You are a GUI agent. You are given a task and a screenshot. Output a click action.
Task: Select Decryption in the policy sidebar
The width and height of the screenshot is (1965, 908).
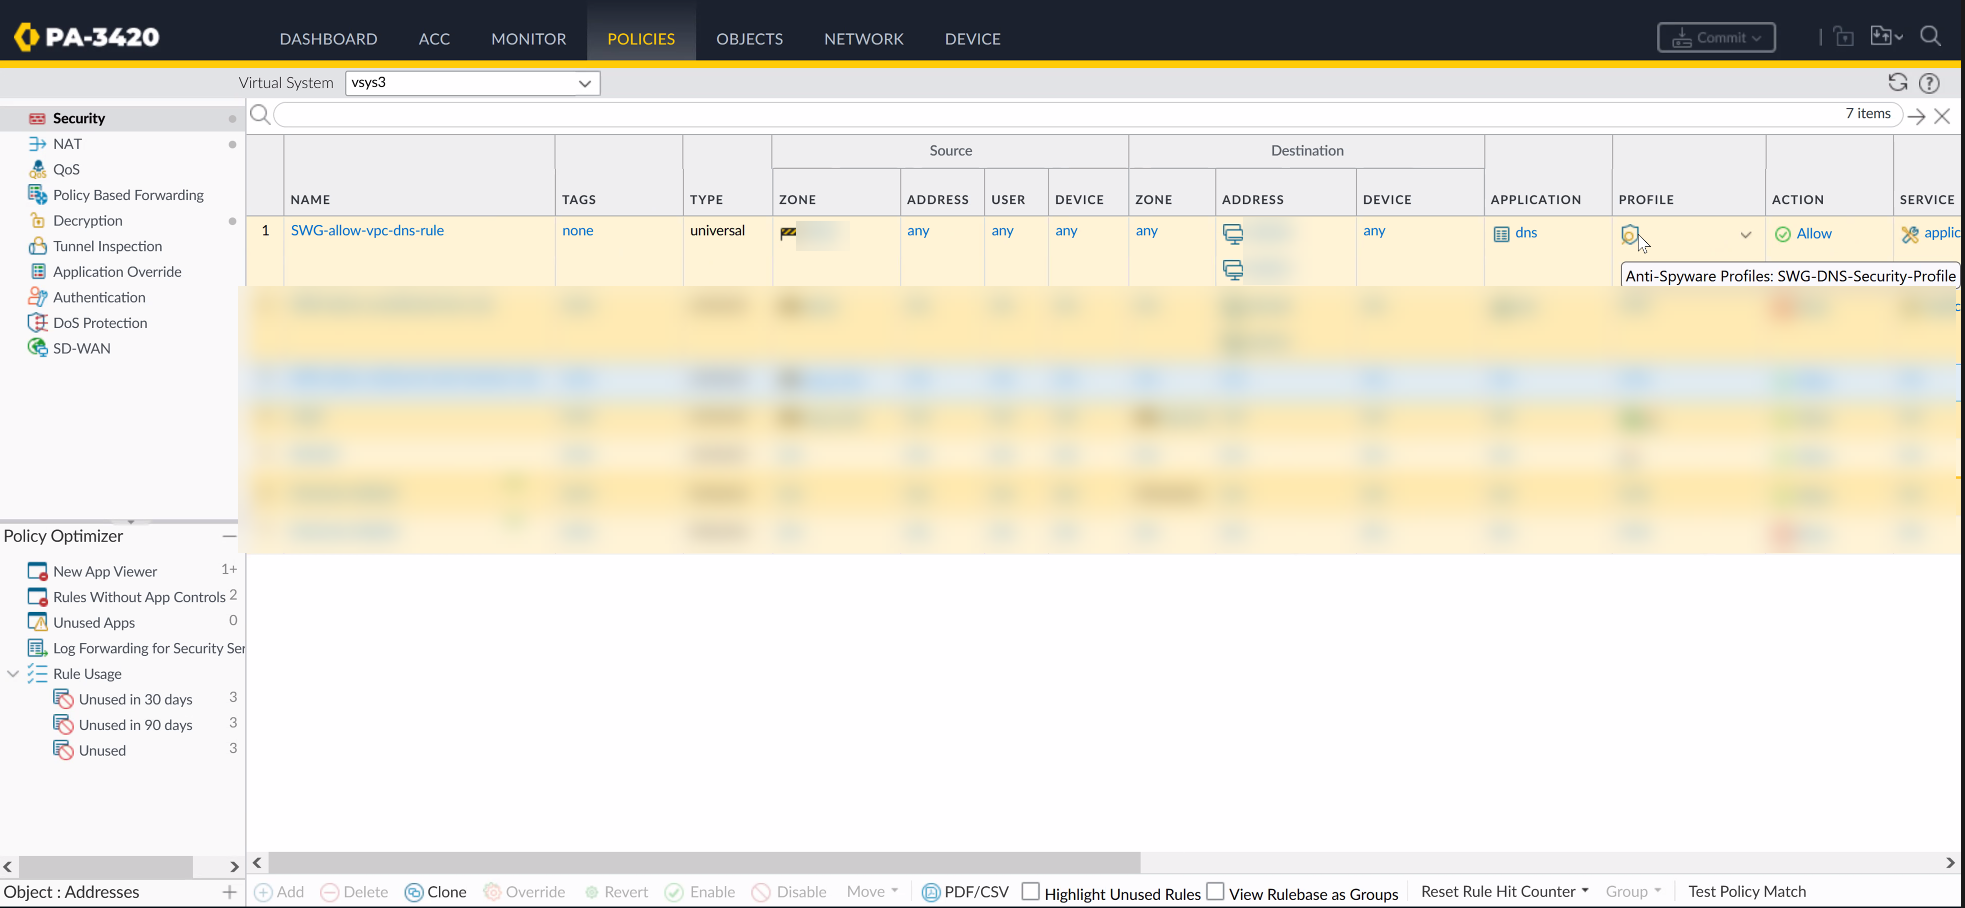click(87, 221)
